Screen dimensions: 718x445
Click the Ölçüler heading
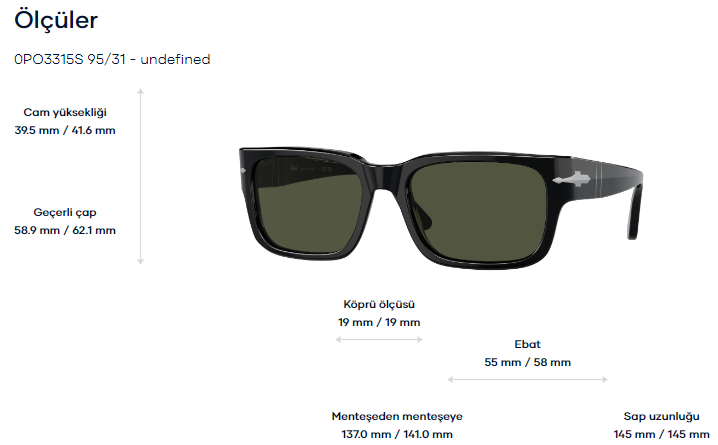[x=56, y=21]
